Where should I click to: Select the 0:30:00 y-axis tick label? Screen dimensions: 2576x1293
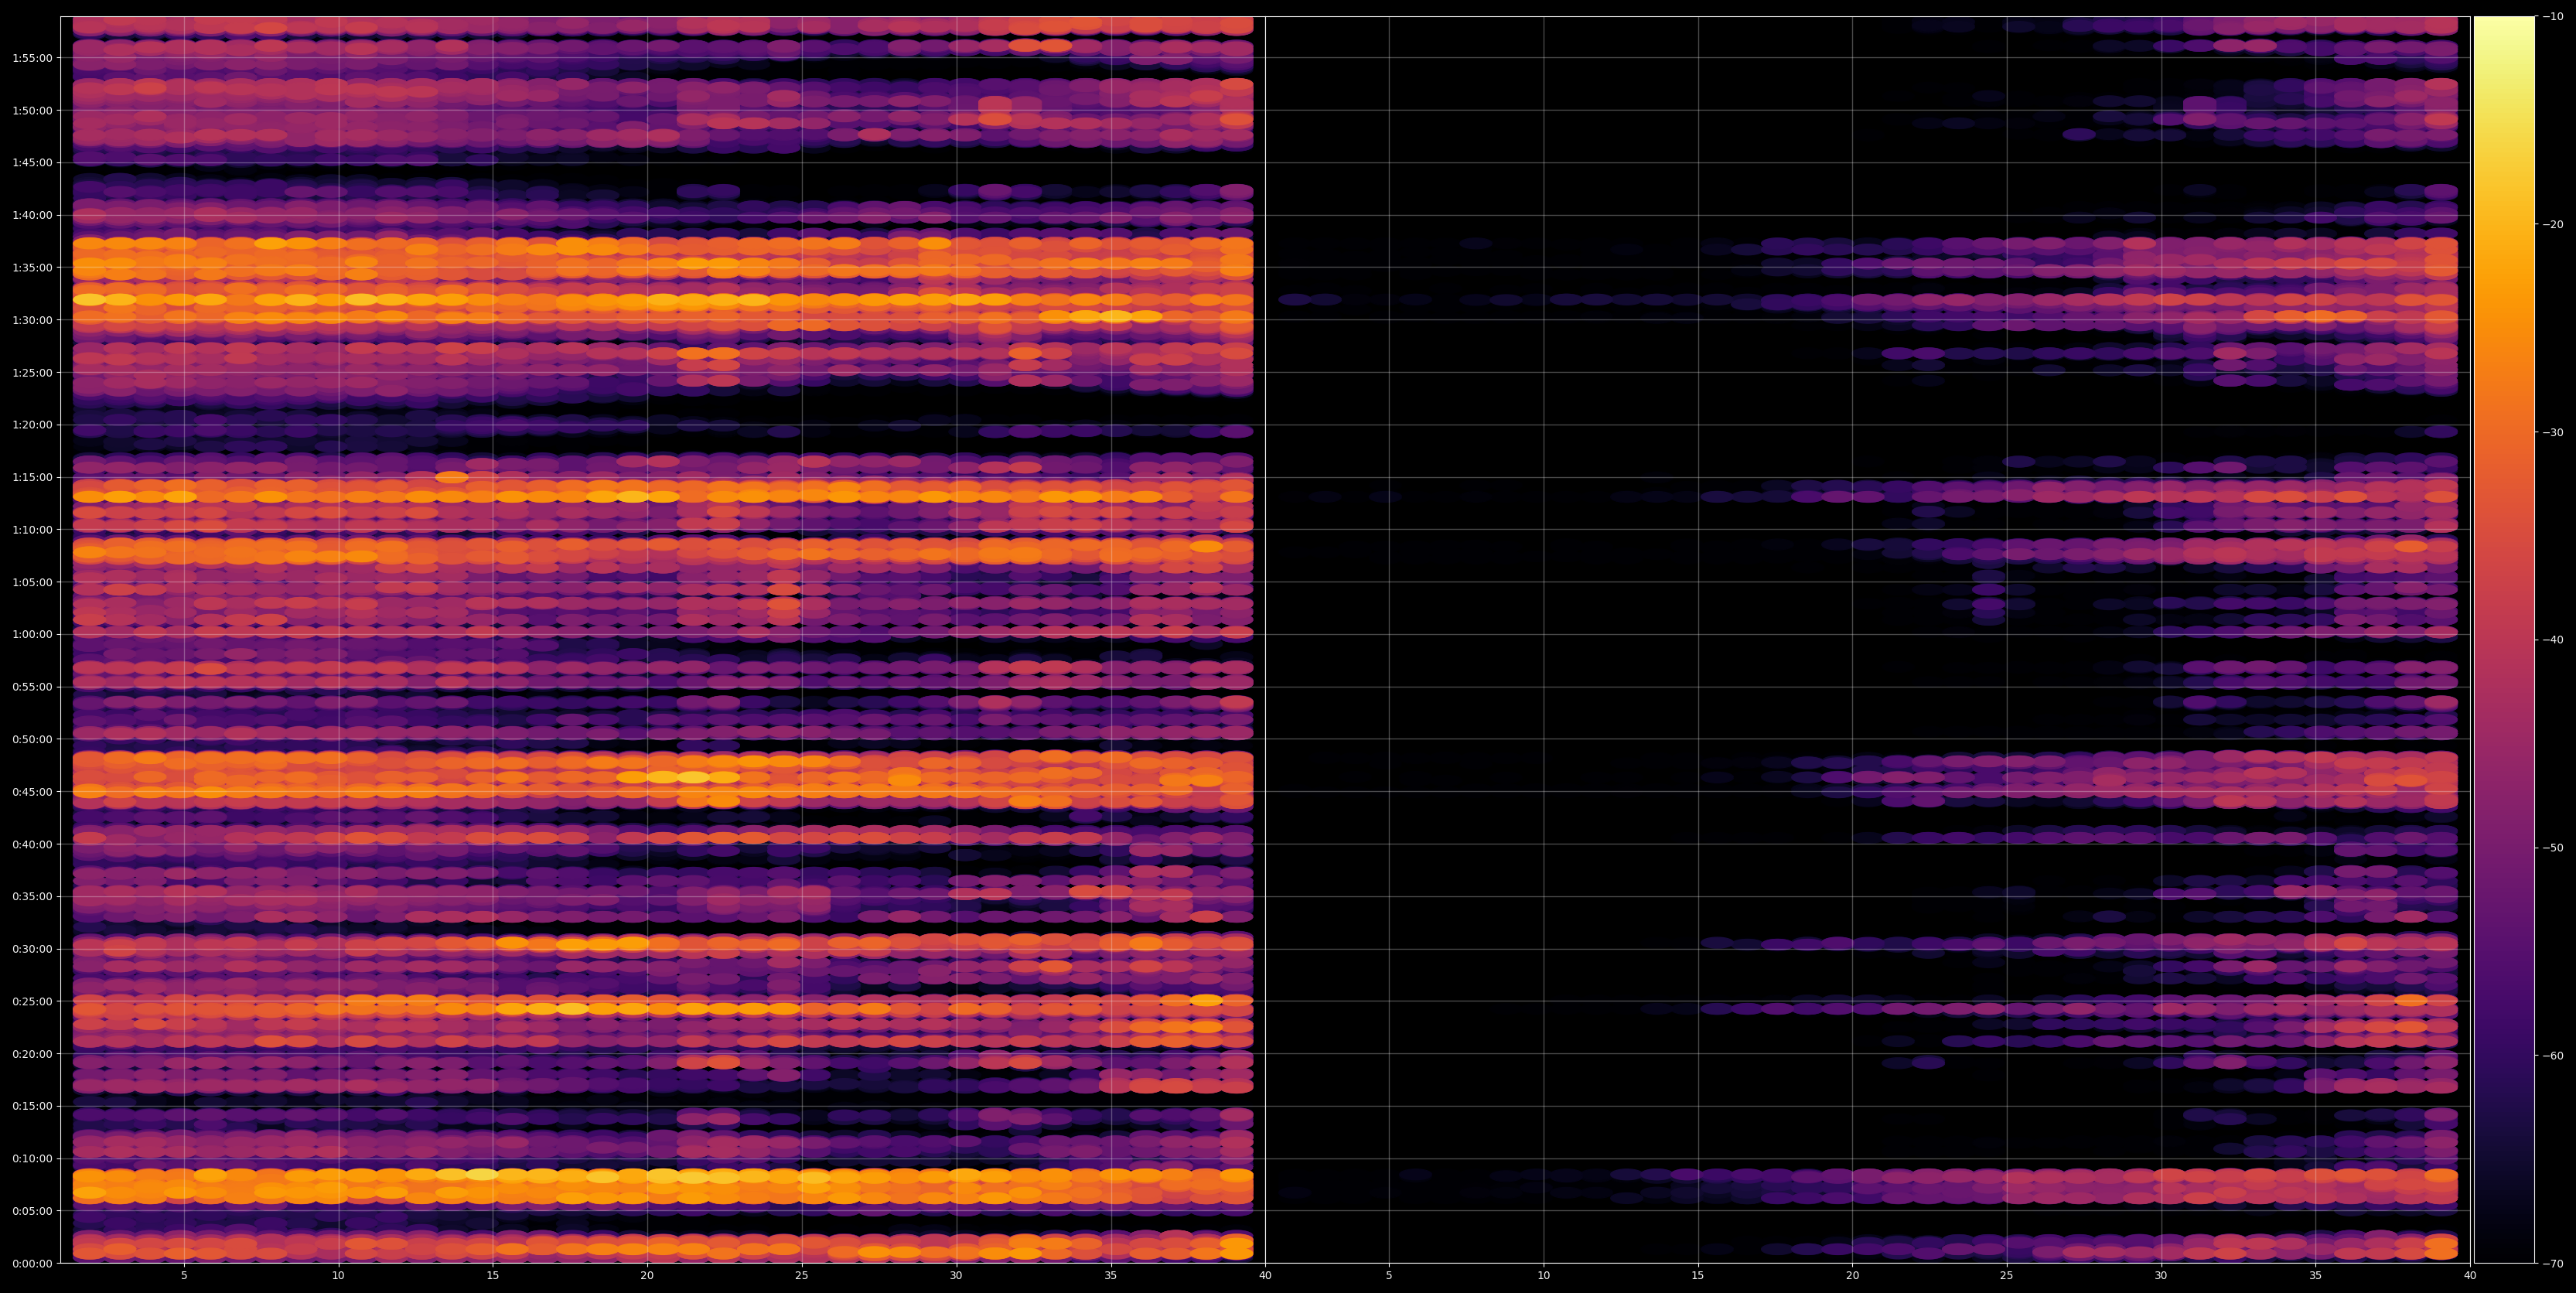[32, 949]
